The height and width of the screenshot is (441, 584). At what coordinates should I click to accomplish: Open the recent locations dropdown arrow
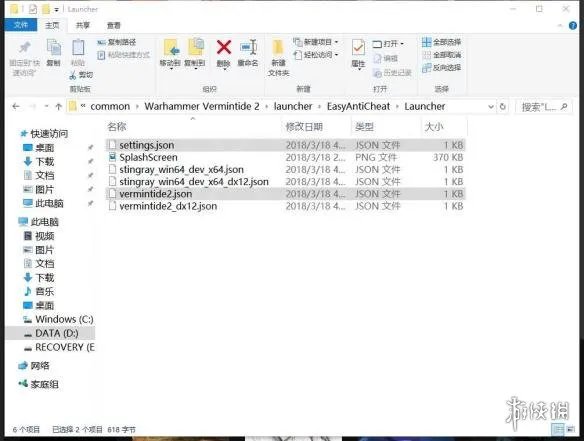point(46,107)
